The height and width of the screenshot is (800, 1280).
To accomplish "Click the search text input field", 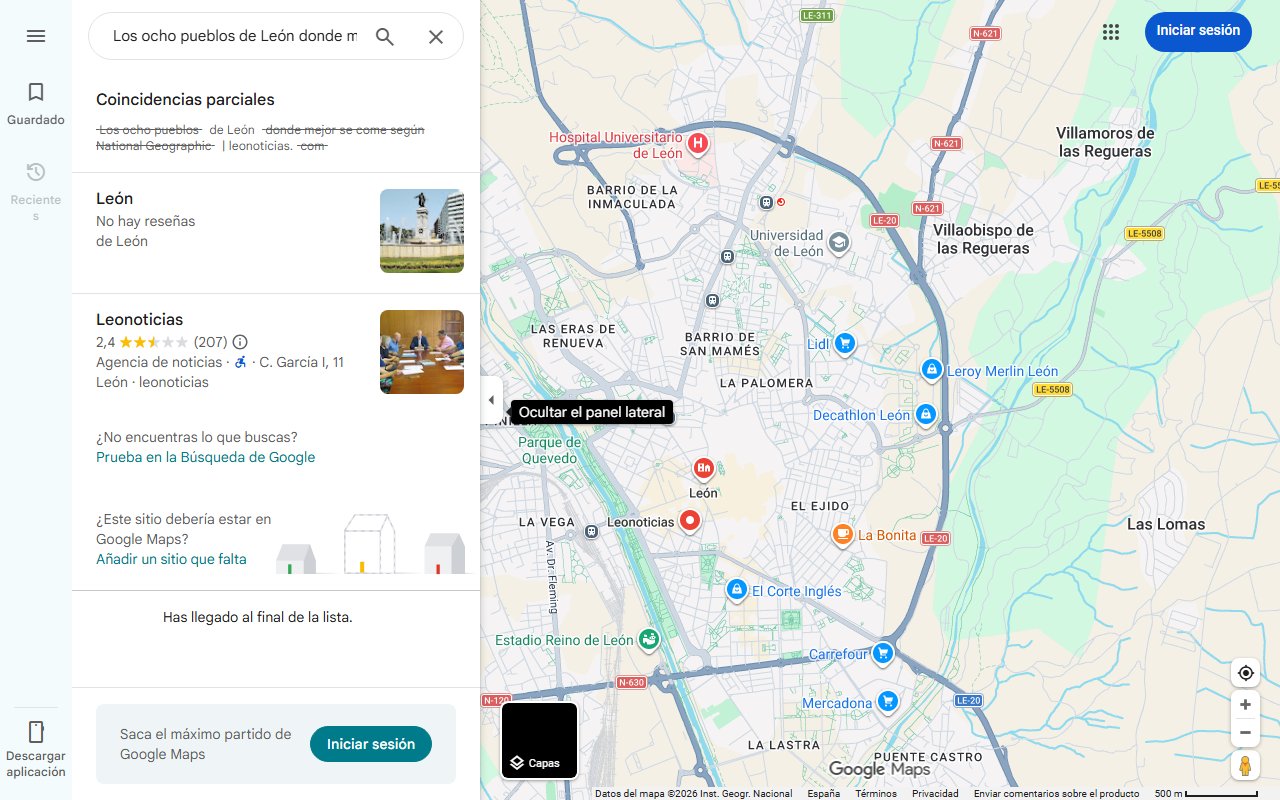I will coord(234,36).
